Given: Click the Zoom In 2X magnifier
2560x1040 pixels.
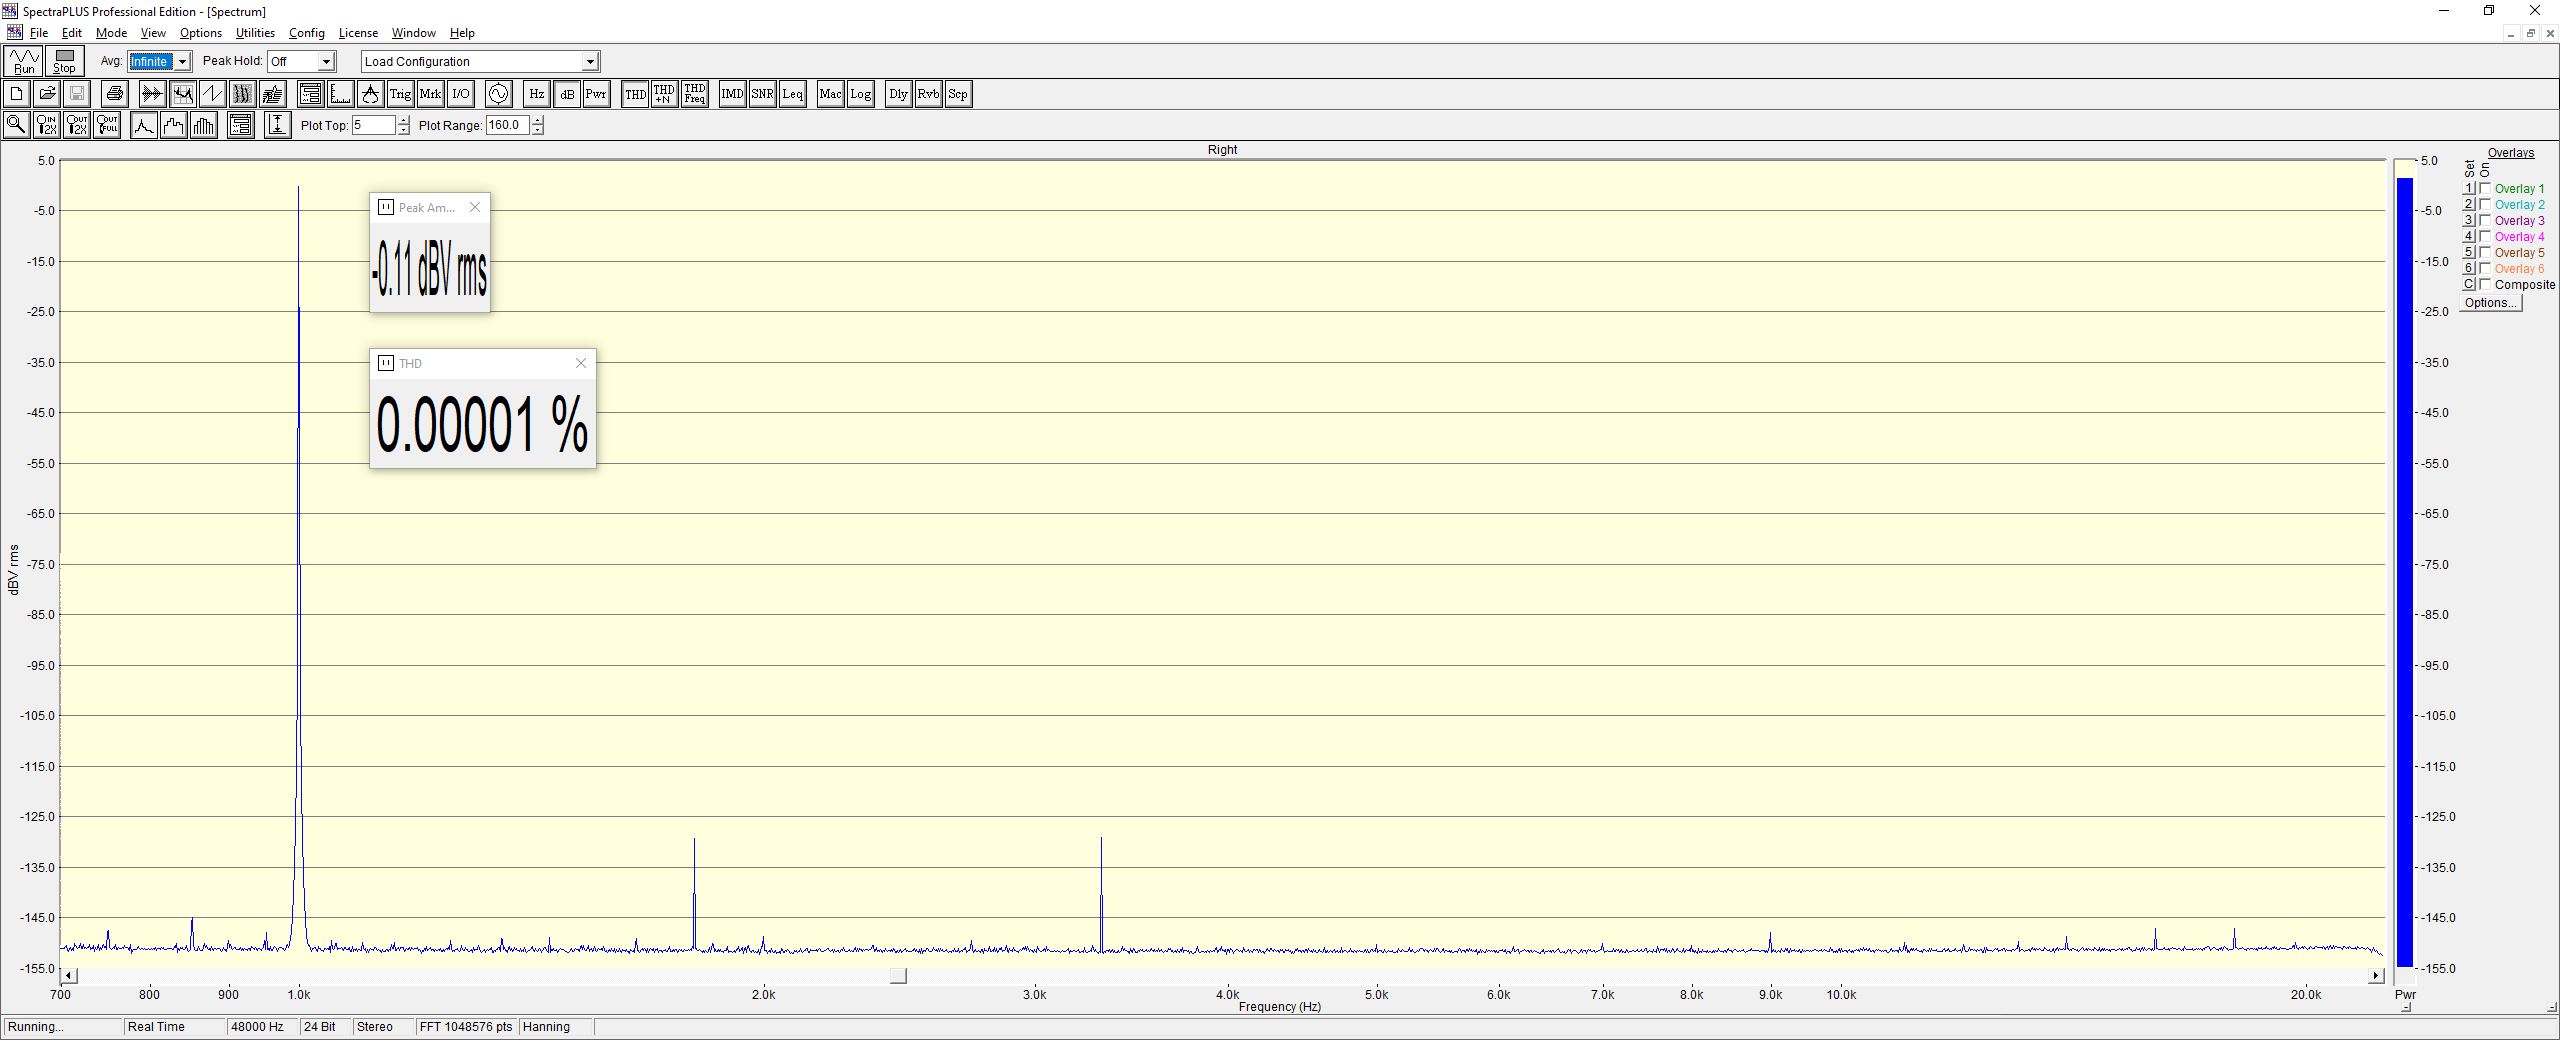Looking at the screenshot, I should [46, 125].
